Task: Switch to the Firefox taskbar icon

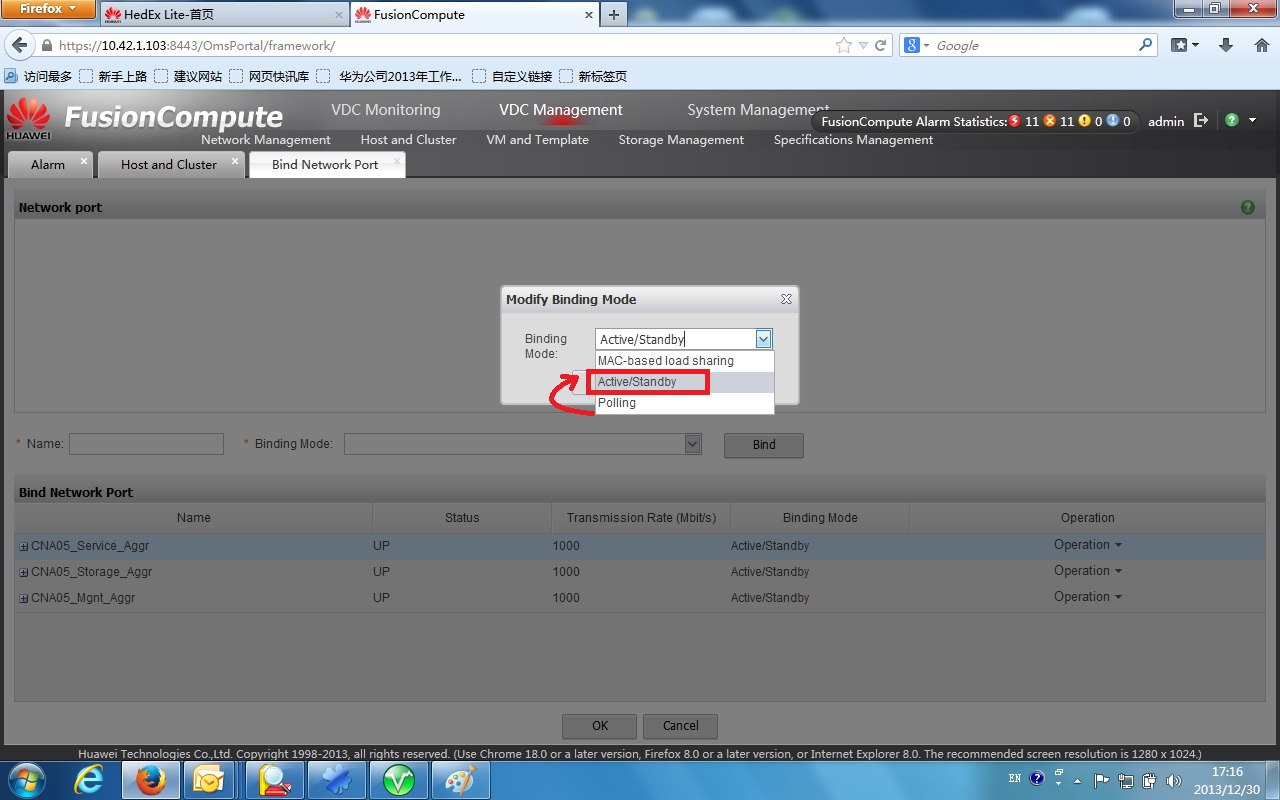Action: 151,779
